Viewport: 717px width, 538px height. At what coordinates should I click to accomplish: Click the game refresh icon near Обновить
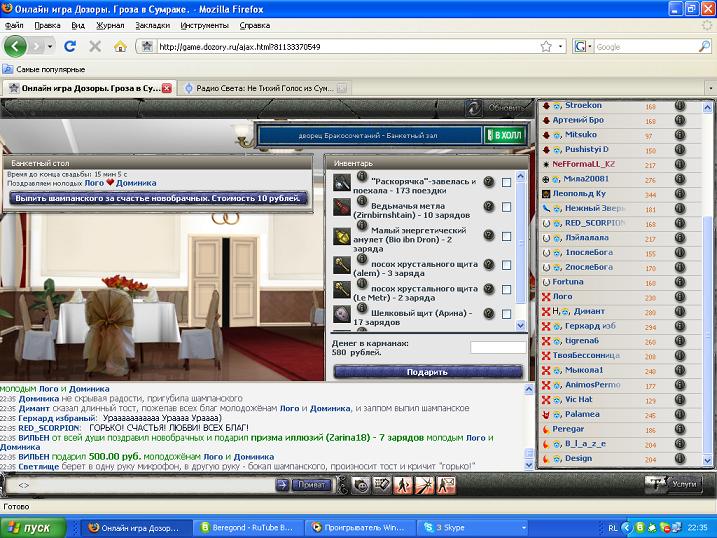(473, 108)
